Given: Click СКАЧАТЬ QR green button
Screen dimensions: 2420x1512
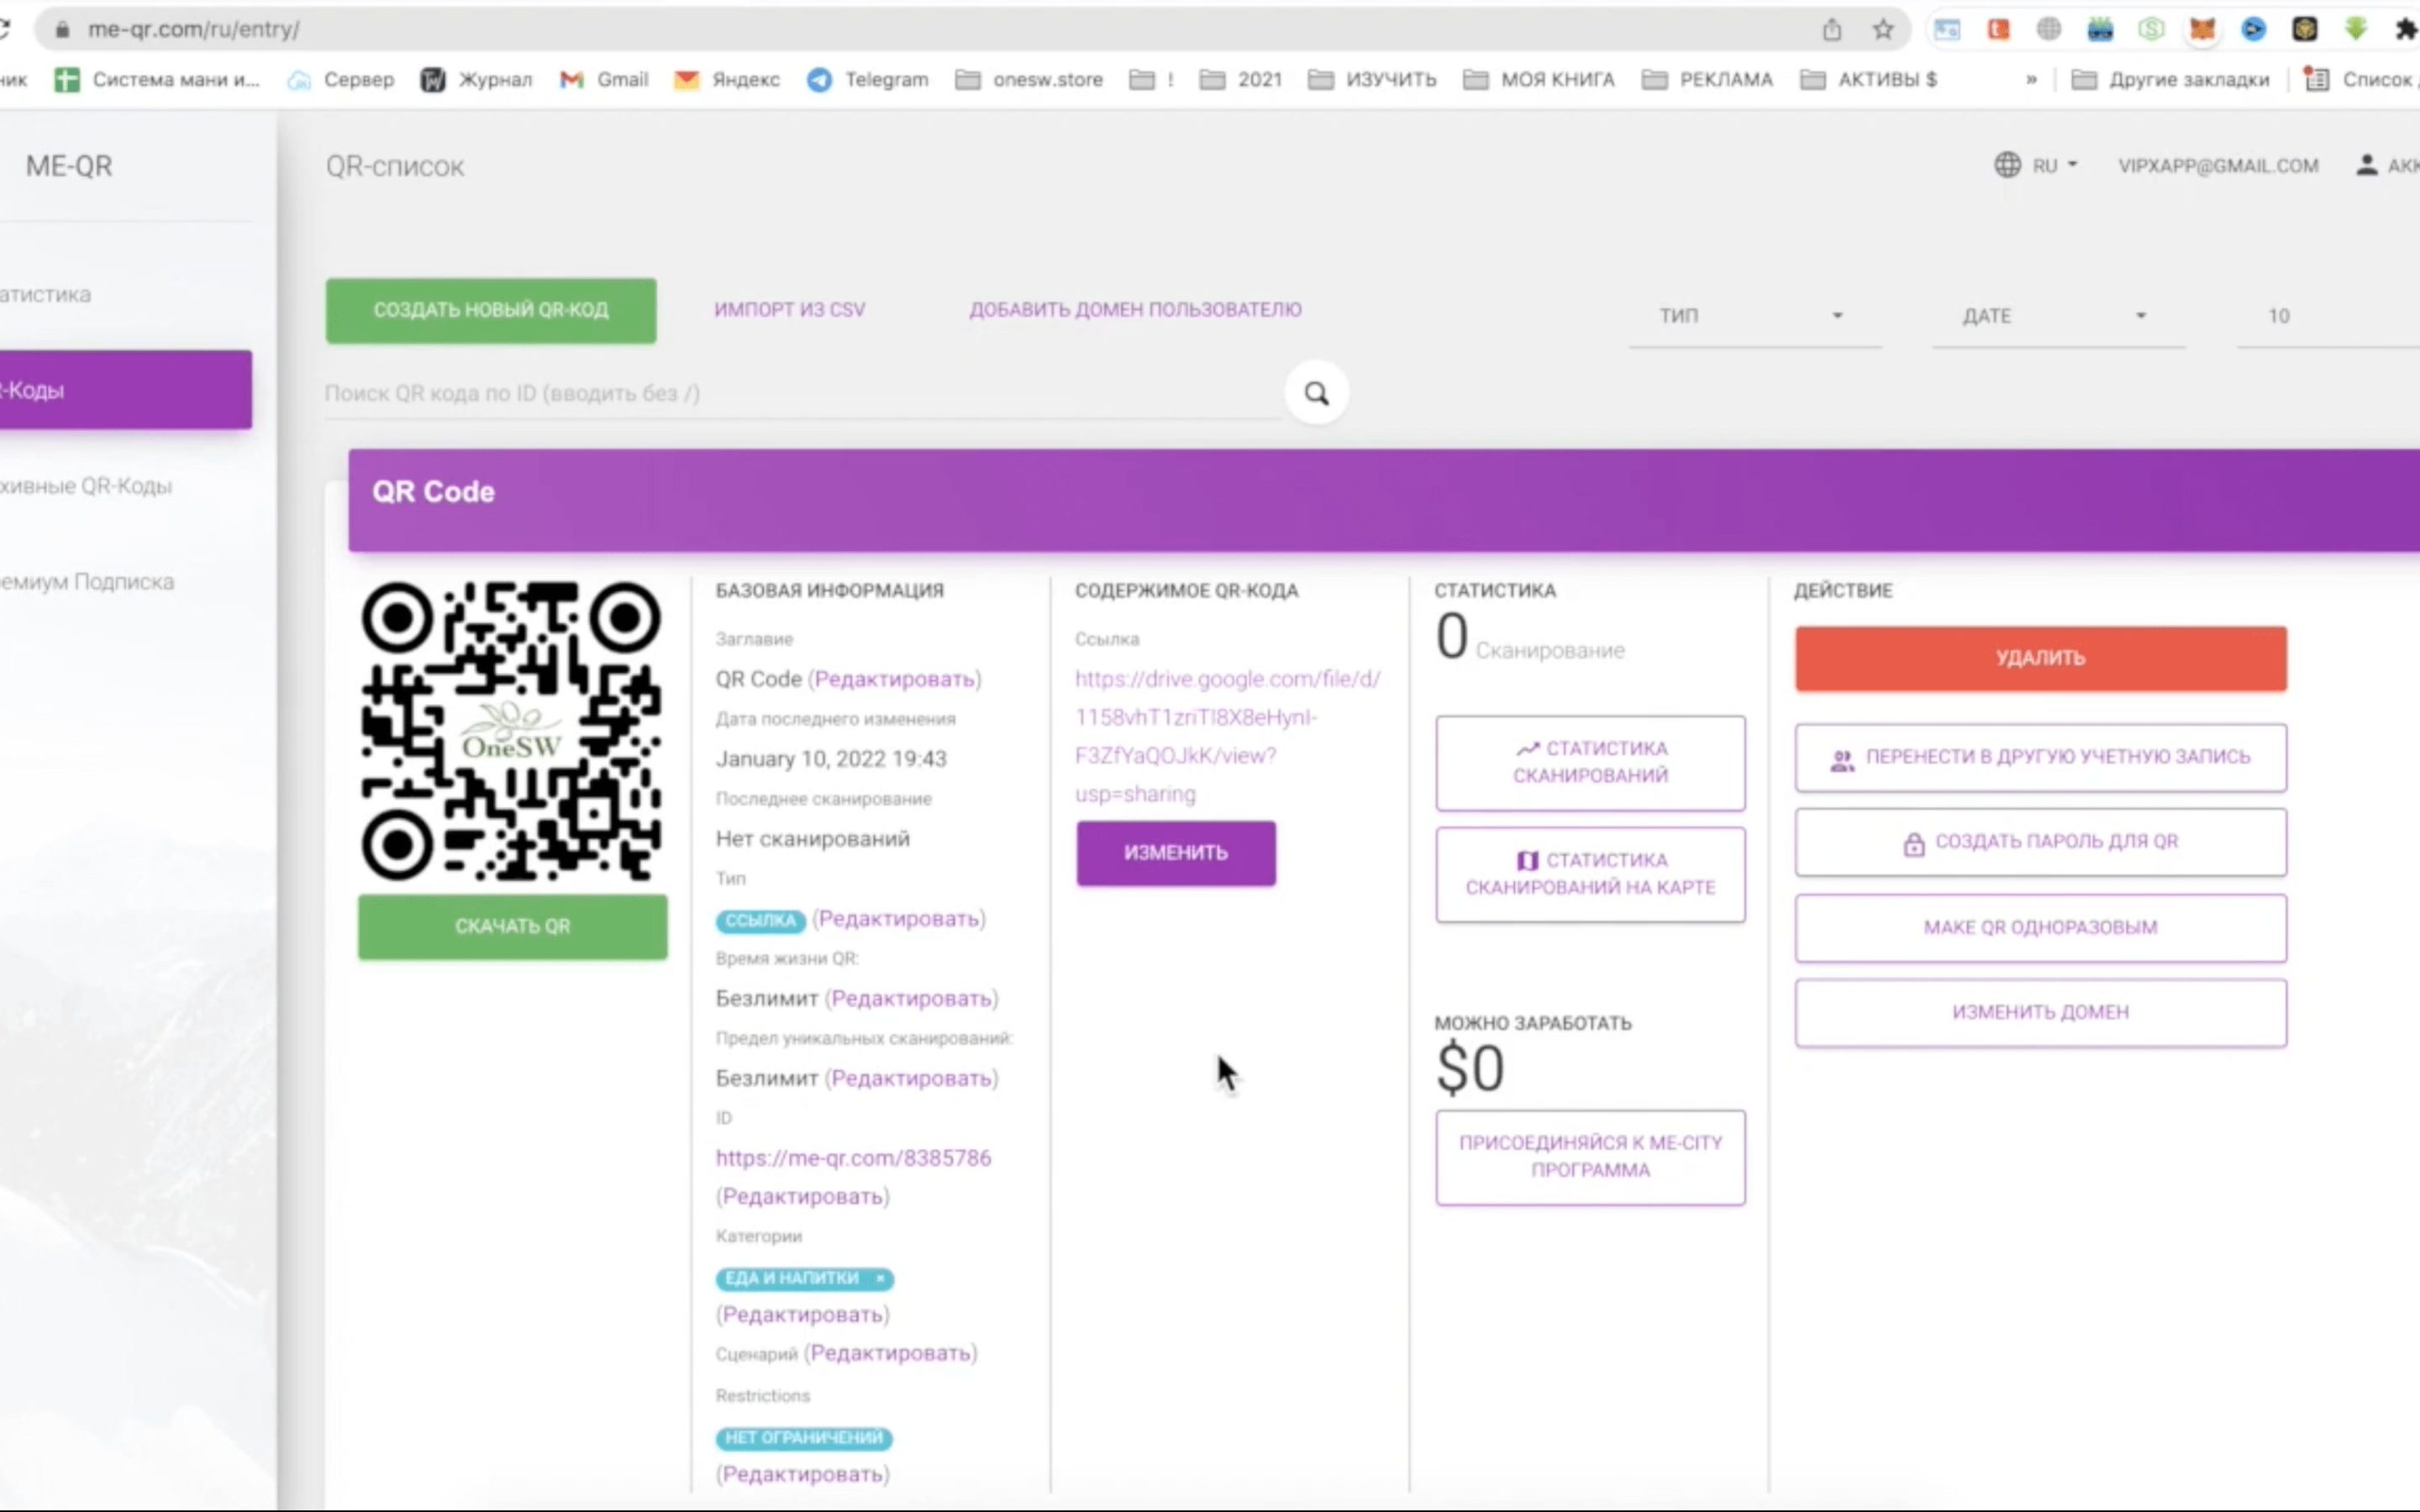Looking at the screenshot, I should (513, 927).
